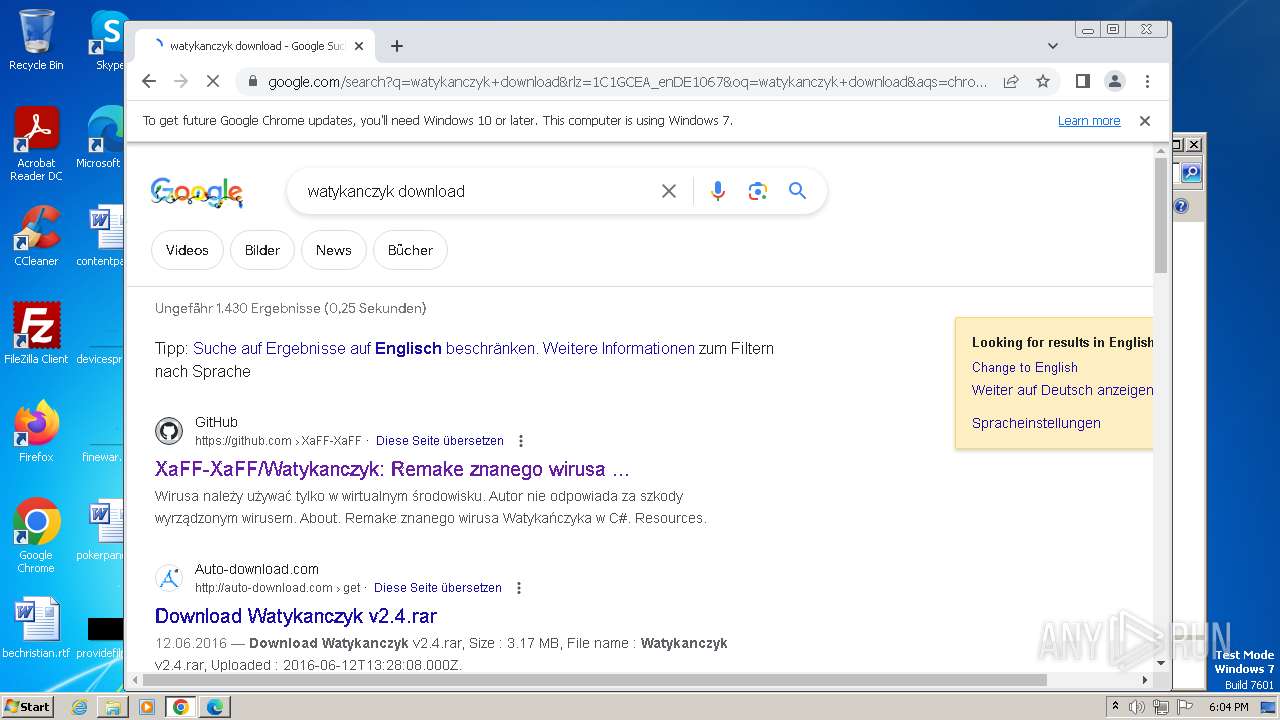Stop loading the page
This screenshot has height=720, width=1280.
click(x=212, y=81)
